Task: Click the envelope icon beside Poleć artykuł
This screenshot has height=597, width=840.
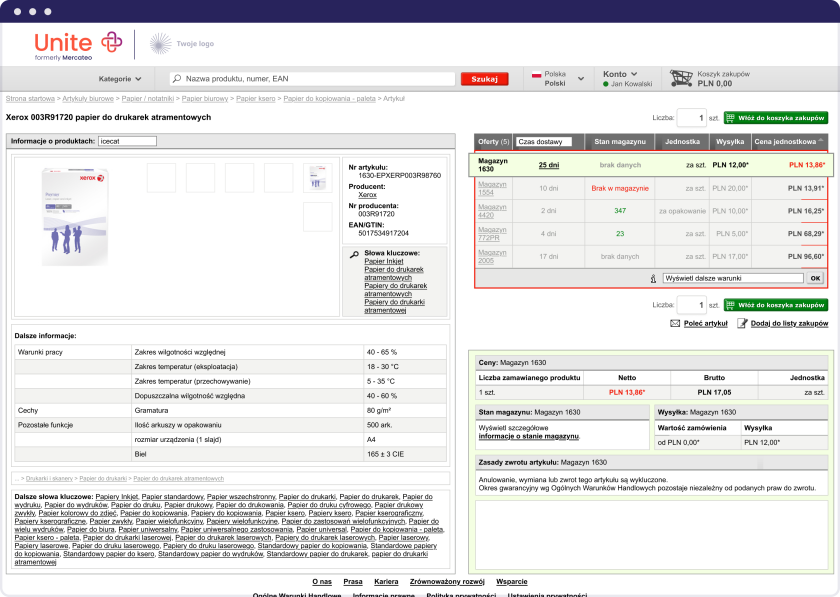Action: tap(675, 324)
